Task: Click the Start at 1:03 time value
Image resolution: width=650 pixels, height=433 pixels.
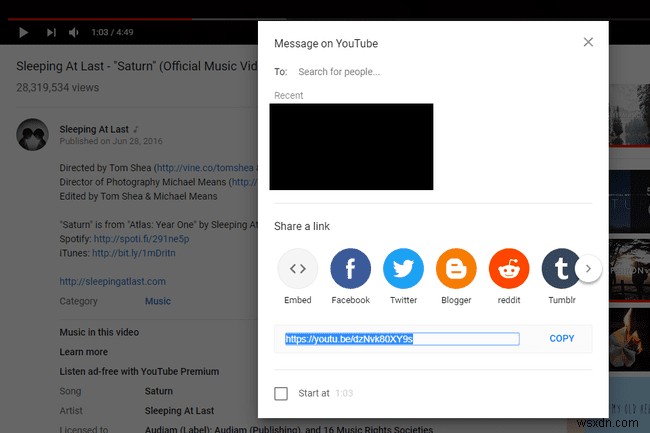Action: pos(344,393)
